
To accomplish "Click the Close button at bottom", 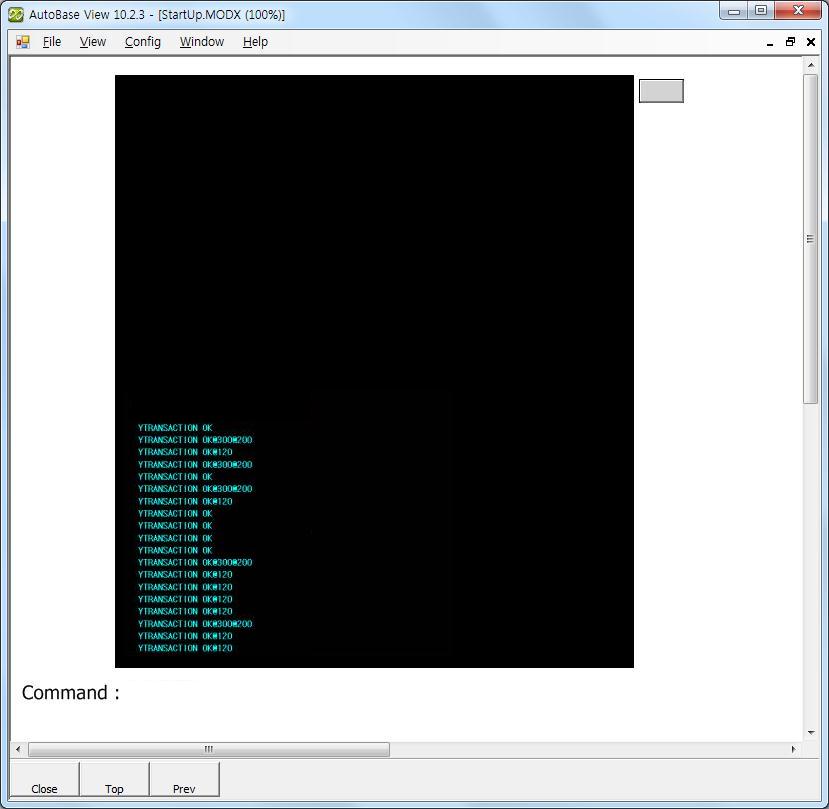I will coord(44,779).
